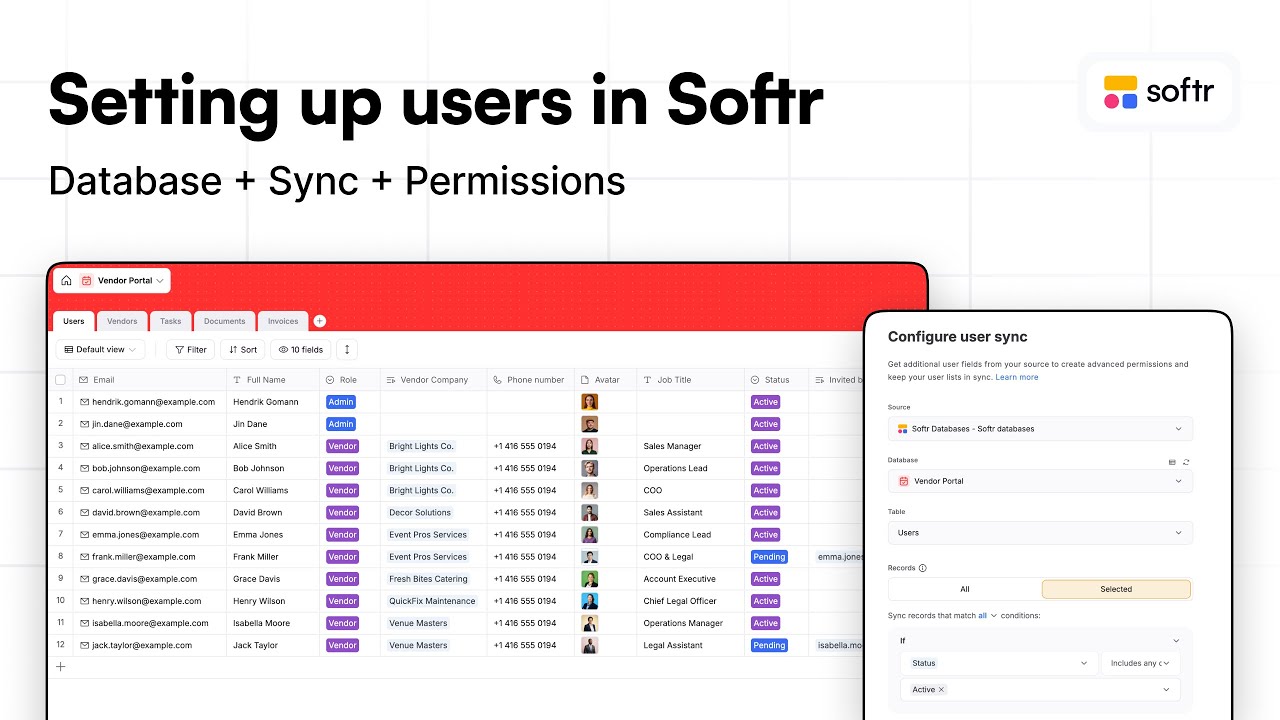Screen dimensions: 1280x720
Task: Open the Default view dropdown
Action: pos(101,349)
